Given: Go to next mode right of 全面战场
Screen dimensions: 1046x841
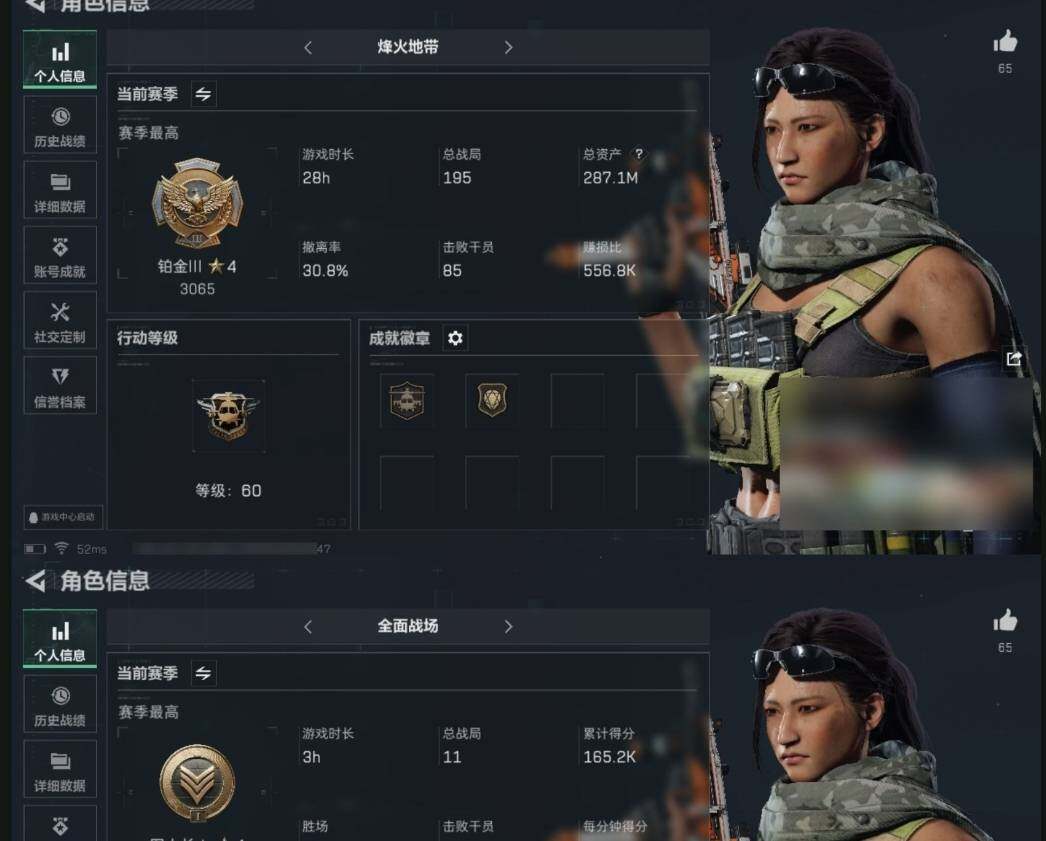Looking at the screenshot, I should click(x=508, y=627).
